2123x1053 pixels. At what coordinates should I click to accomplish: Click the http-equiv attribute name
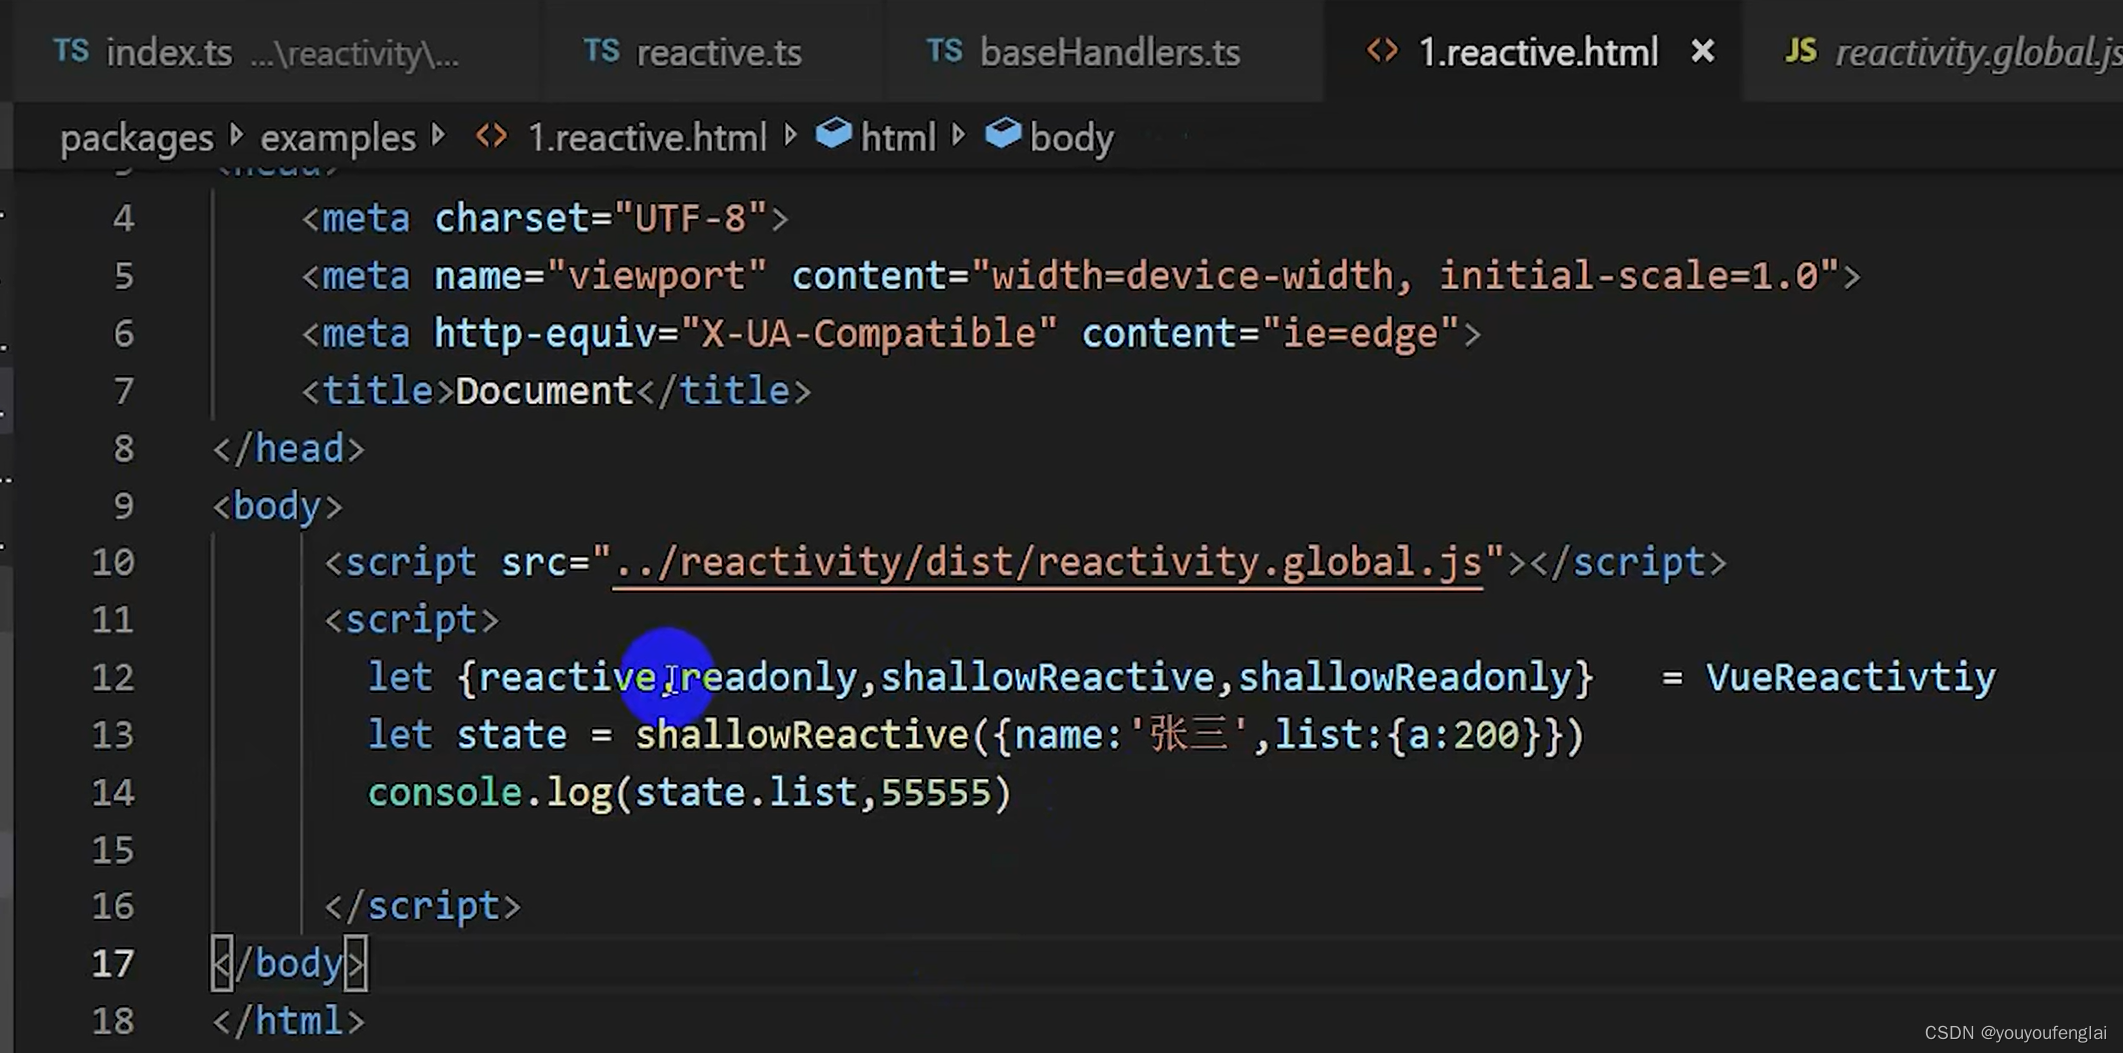[545, 334]
